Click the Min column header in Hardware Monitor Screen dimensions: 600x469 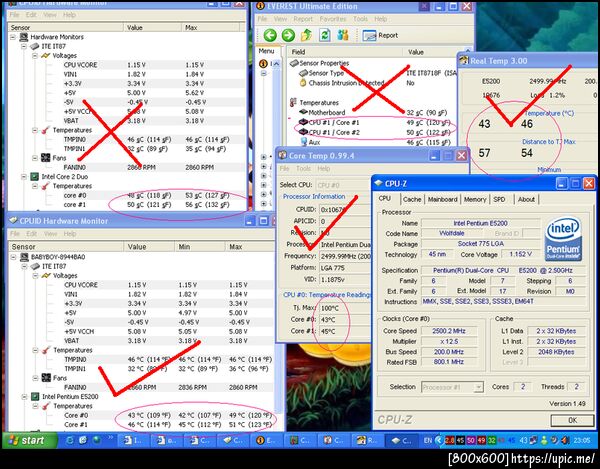click(200, 247)
